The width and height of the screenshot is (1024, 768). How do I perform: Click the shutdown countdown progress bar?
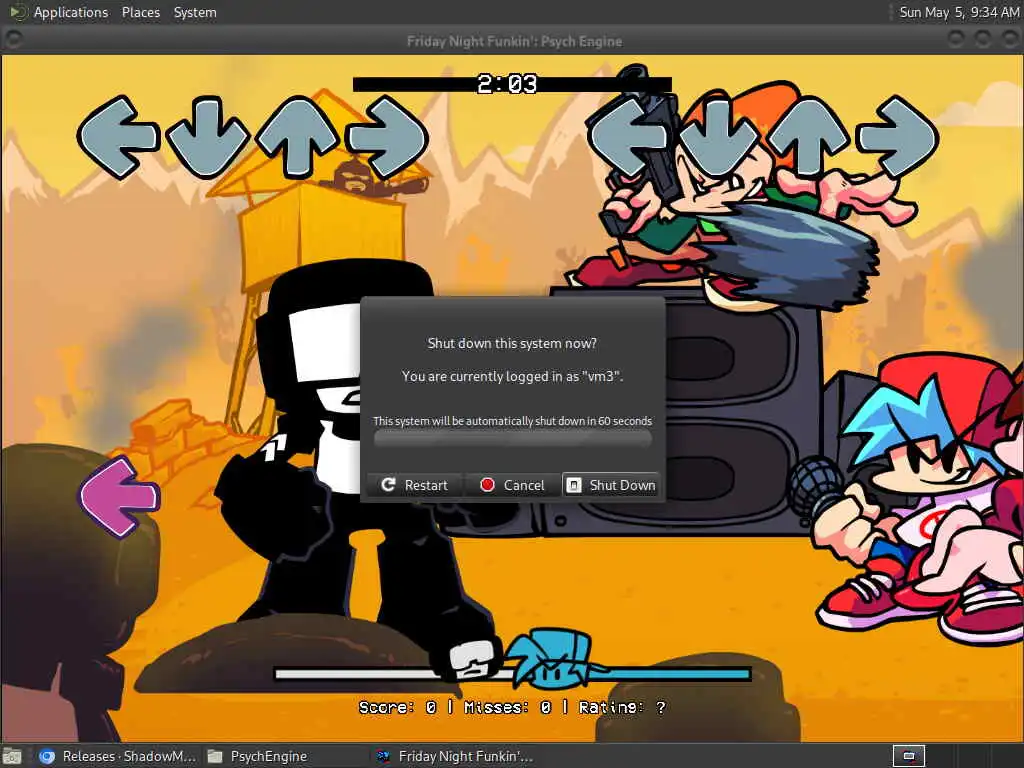tap(513, 438)
